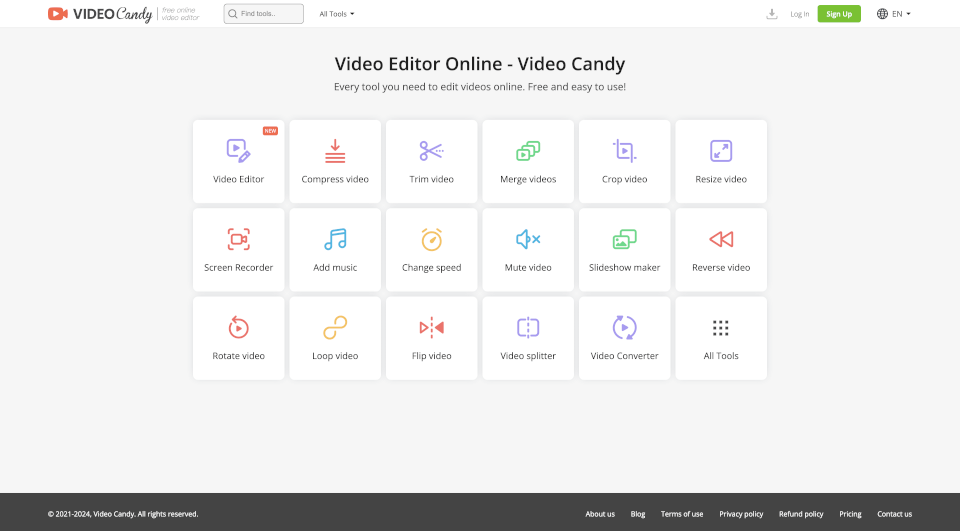
Task: Click the 'Crop video' card label
Action: coord(624,179)
